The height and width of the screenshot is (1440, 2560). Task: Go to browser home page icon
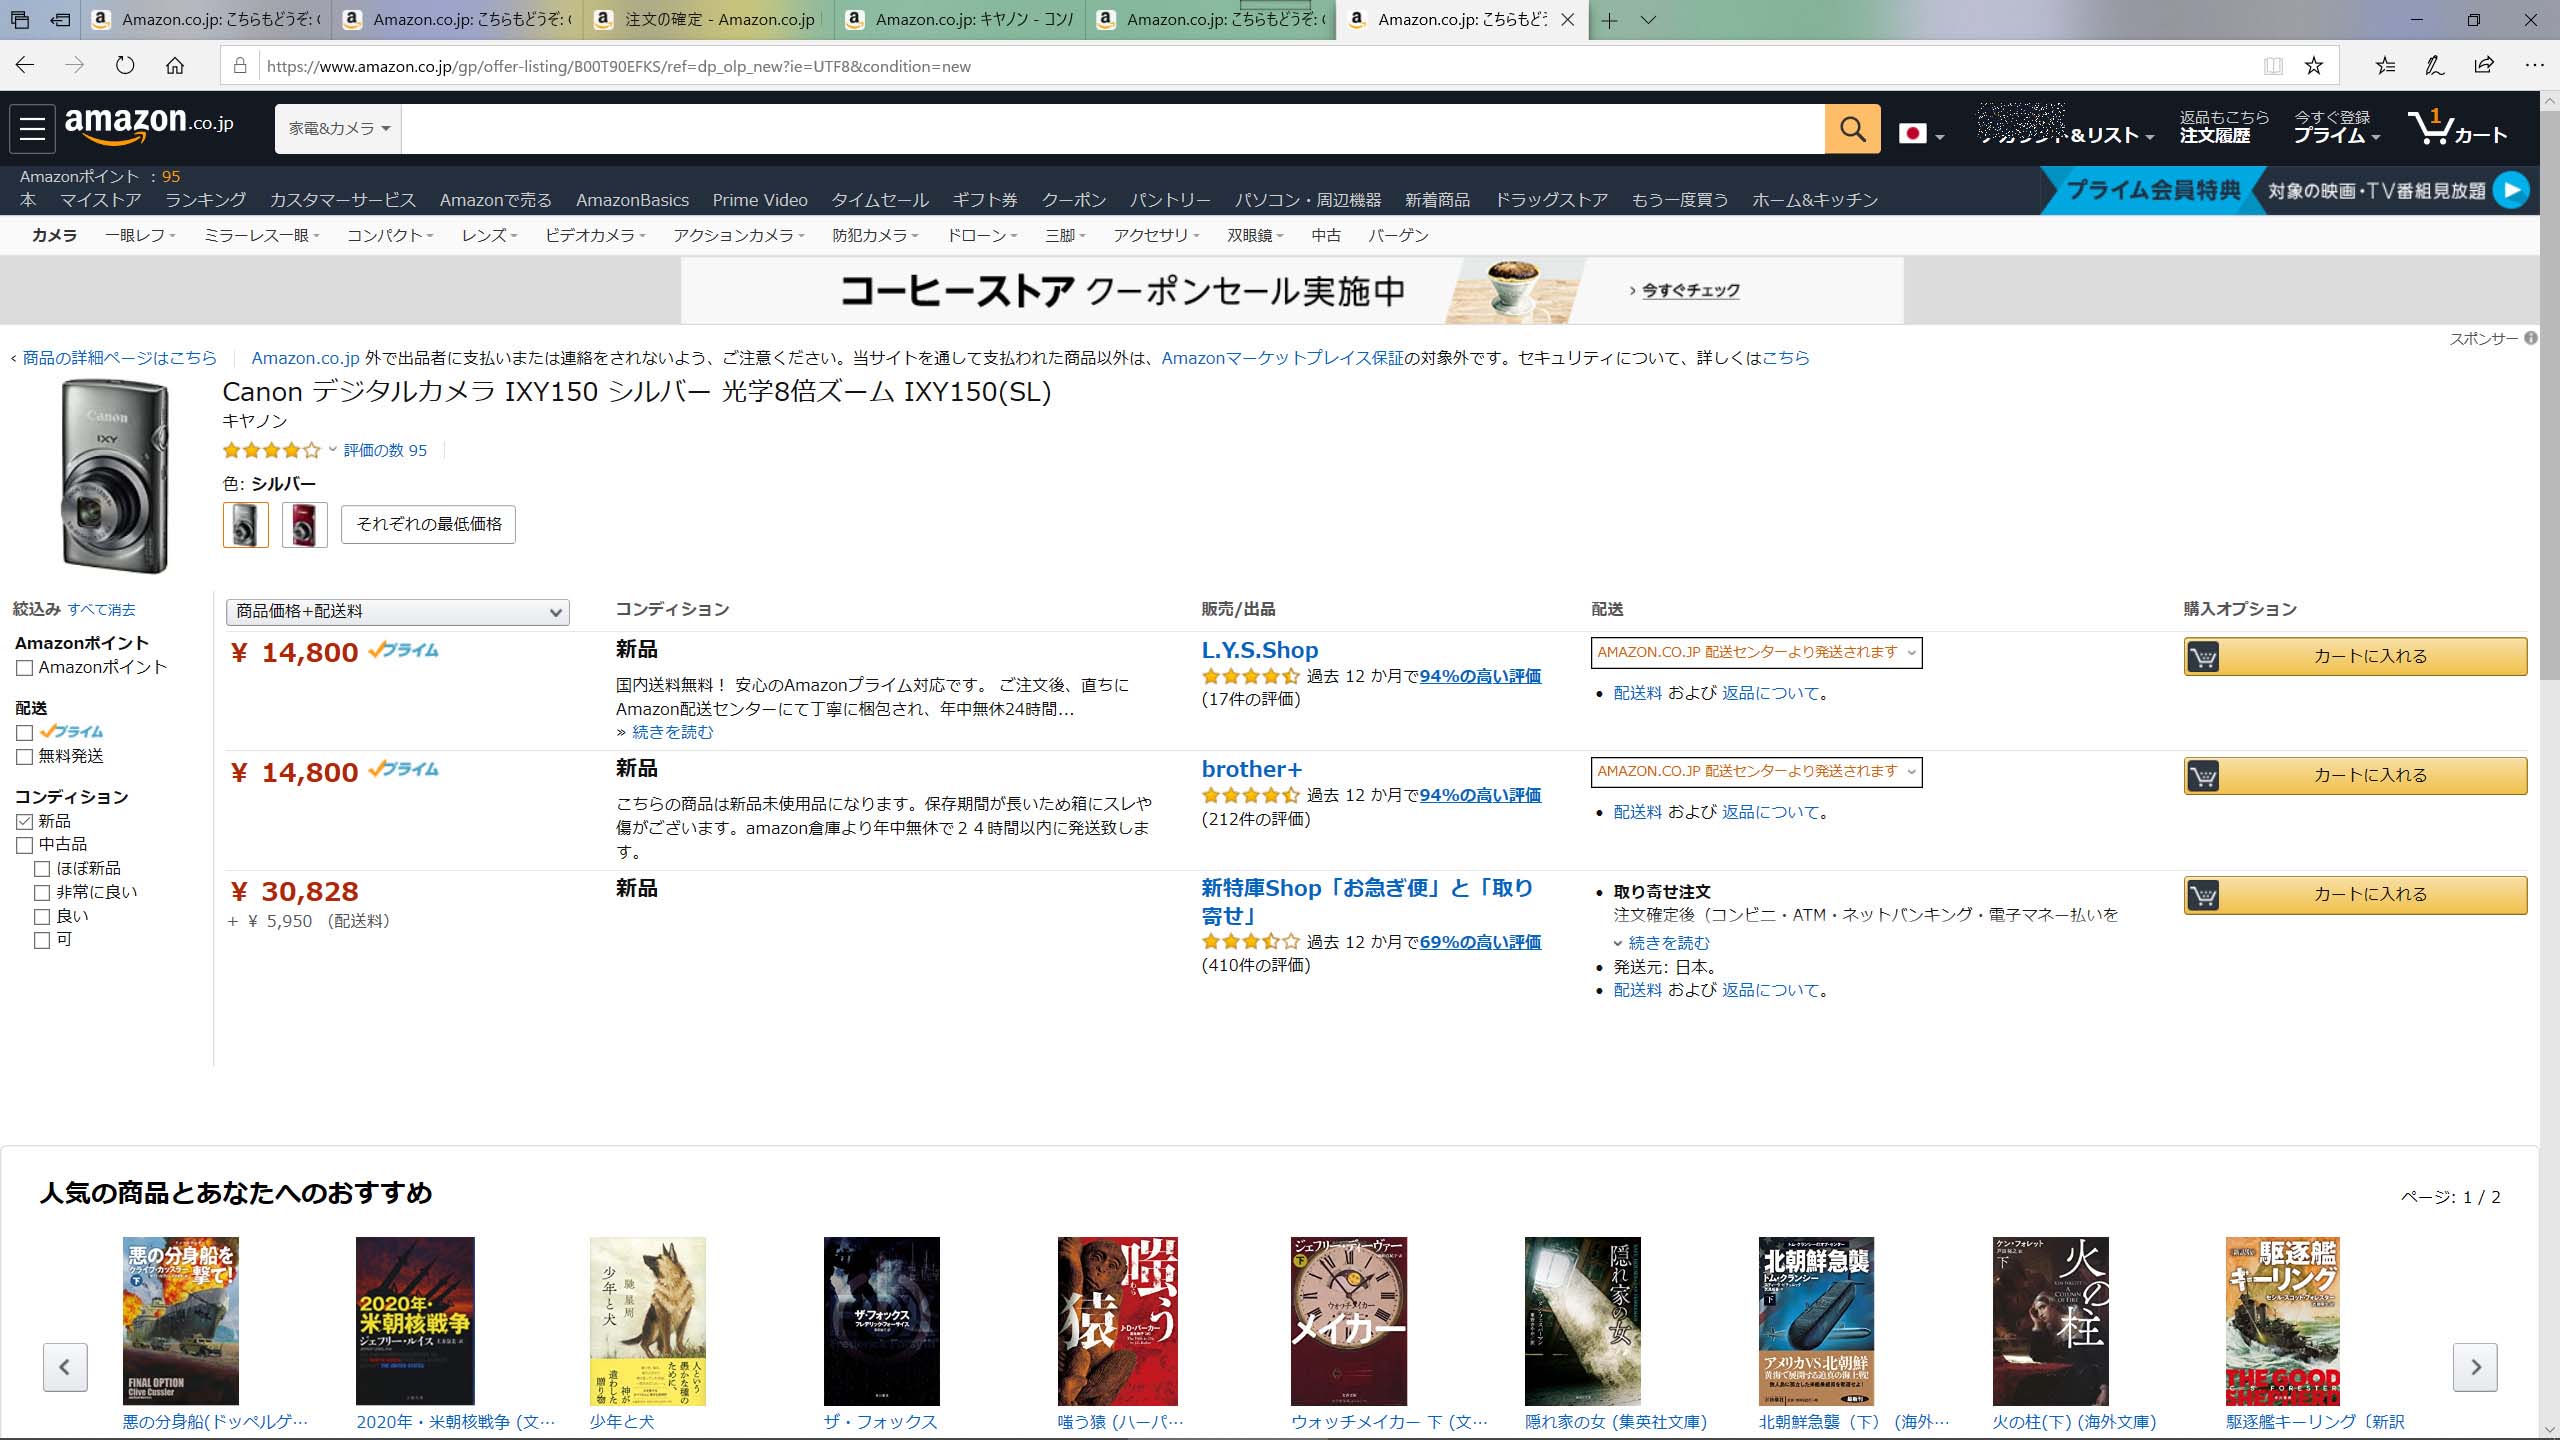[175, 66]
